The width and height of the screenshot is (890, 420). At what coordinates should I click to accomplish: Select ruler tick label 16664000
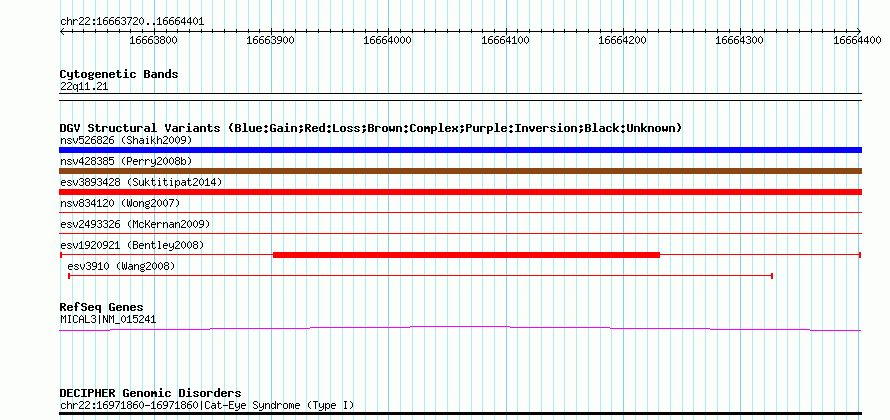point(388,40)
